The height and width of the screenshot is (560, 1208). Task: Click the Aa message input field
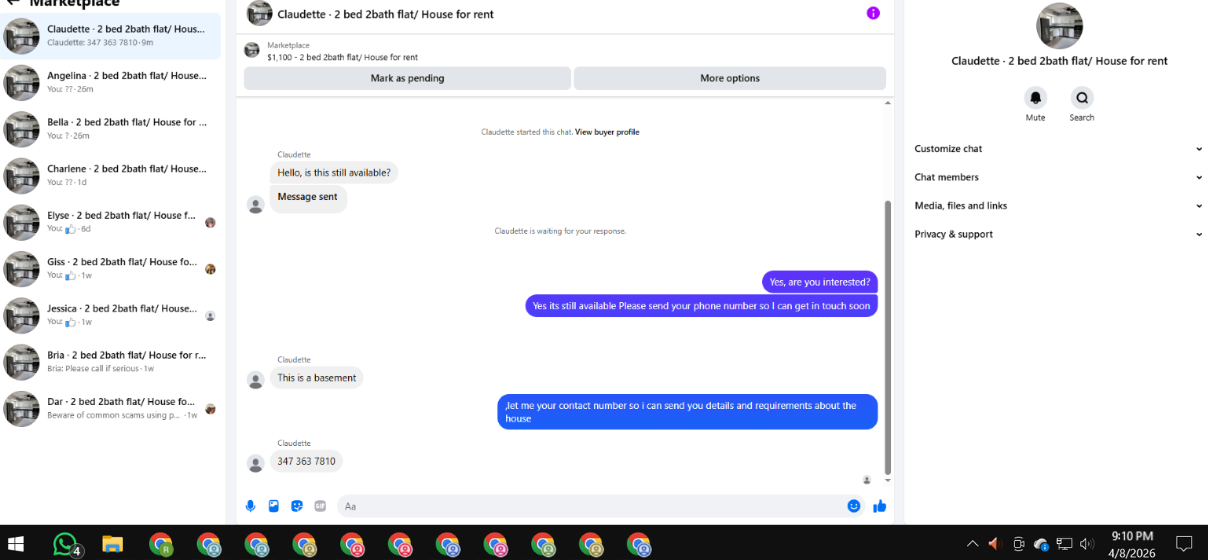point(590,506)
